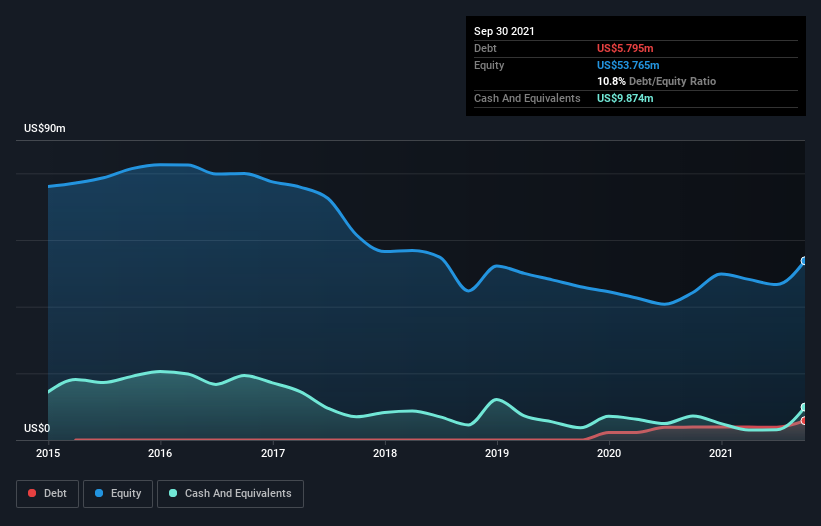821x526 pixels.
Task: Click the US$9.874m cash value
Action: 625,98
